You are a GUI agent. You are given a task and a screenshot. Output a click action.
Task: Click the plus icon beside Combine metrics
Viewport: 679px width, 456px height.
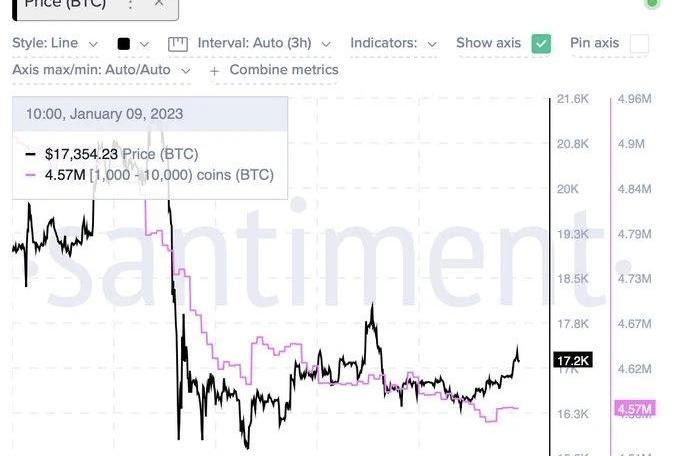tap(214, 71)
